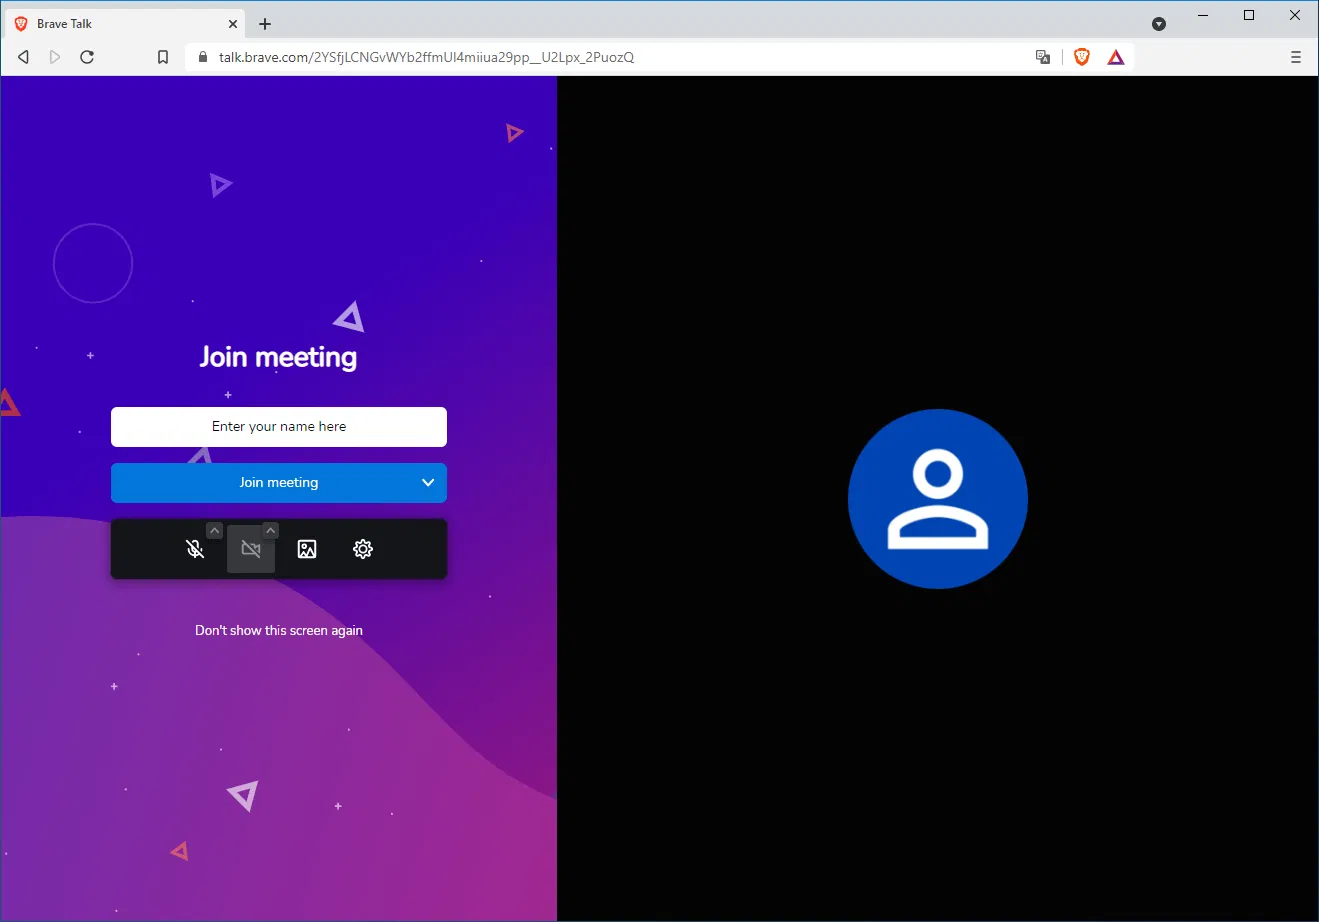Unmute the microphone in the prejoin toolbar
This screenshot has height=922, width=1319.
coord(195,549)
